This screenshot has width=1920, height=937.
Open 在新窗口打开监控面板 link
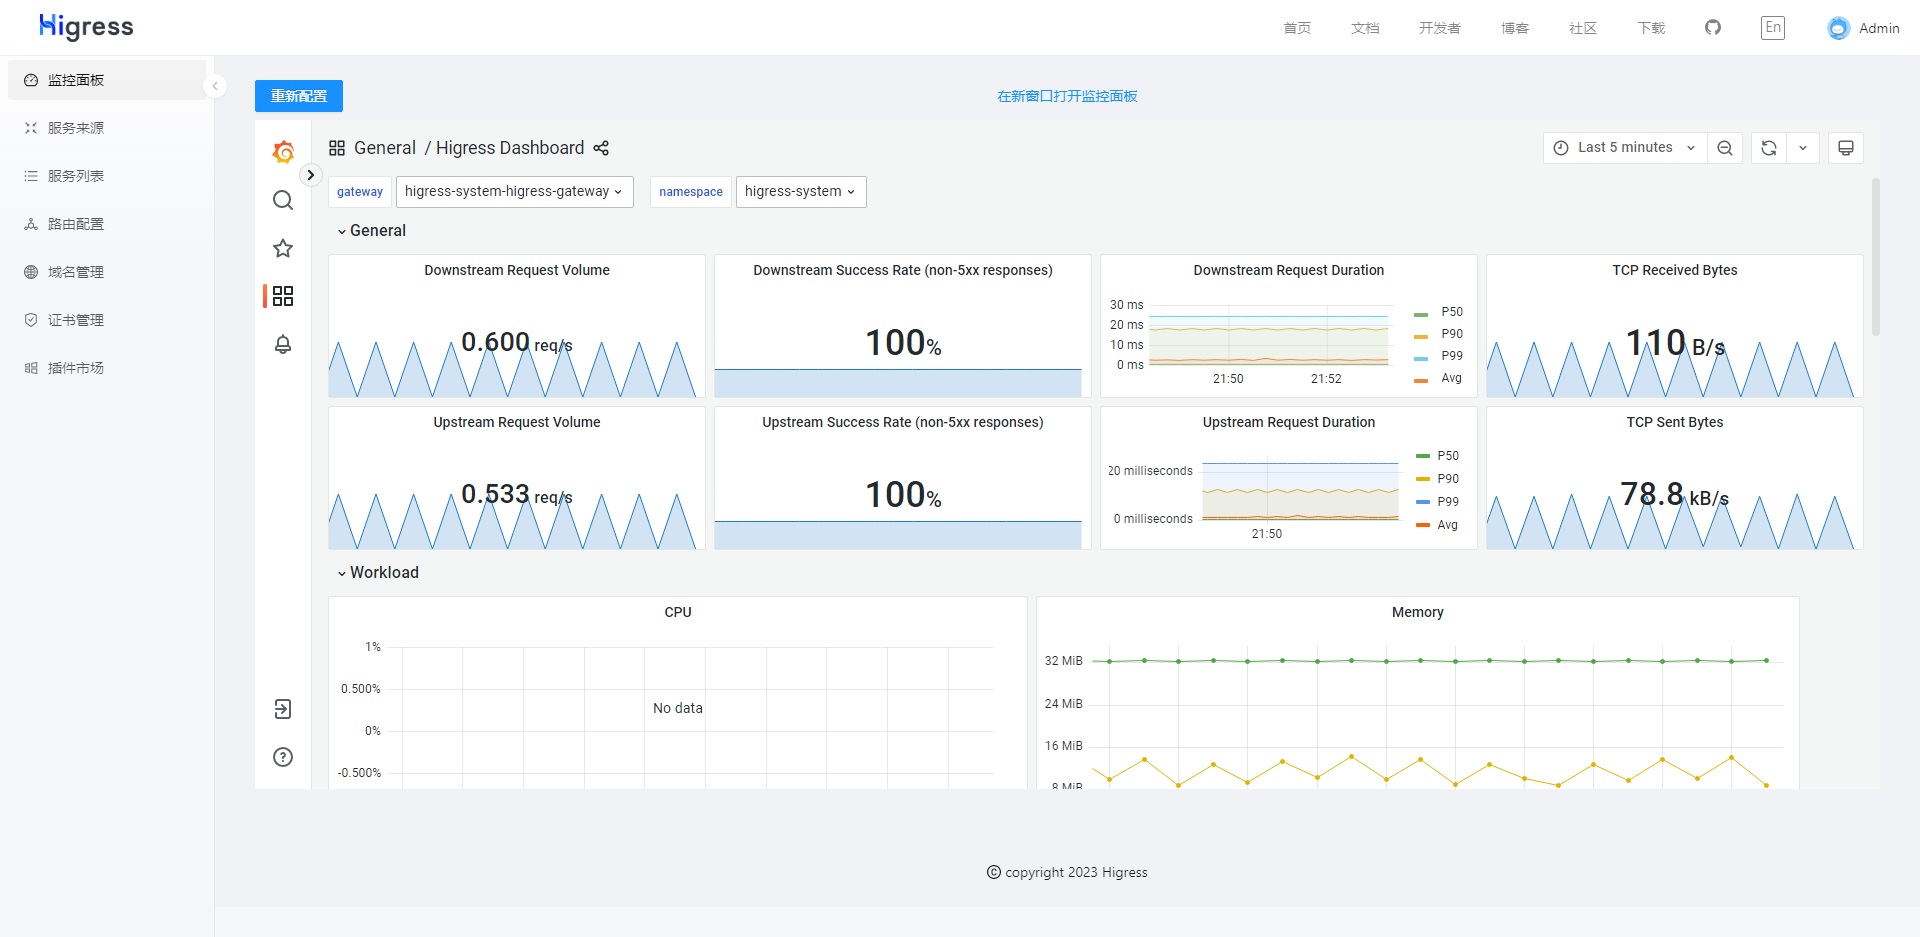1067,96
